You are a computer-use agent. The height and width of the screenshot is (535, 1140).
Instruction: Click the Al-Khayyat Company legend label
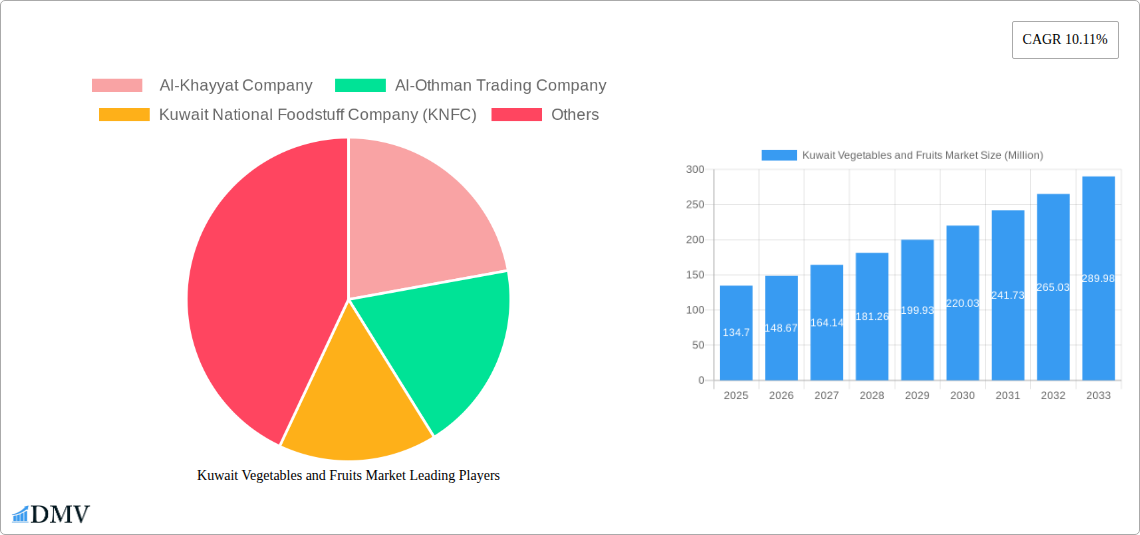(236, 86)
